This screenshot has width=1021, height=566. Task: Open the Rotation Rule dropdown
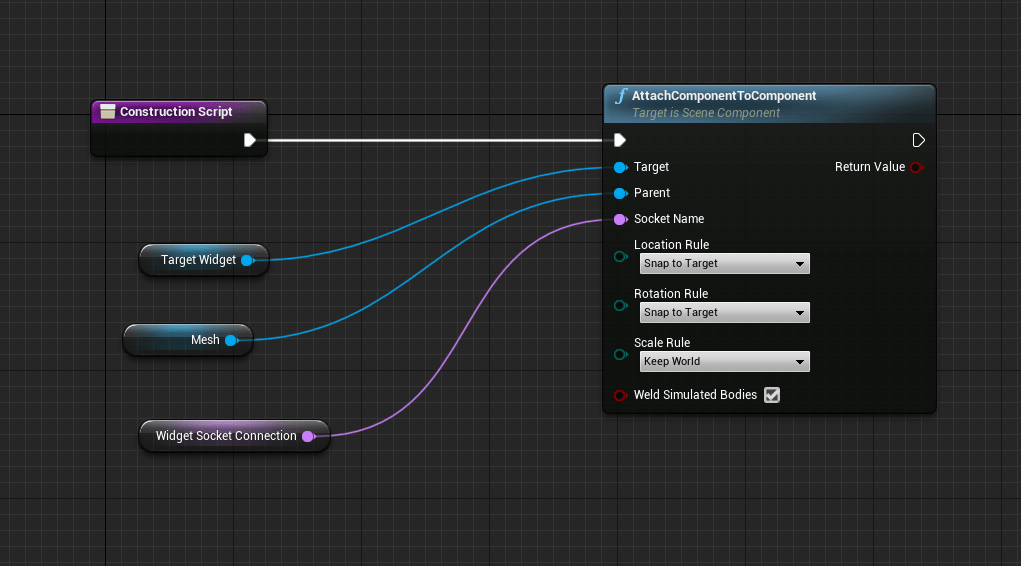click(x=724, y=313)
